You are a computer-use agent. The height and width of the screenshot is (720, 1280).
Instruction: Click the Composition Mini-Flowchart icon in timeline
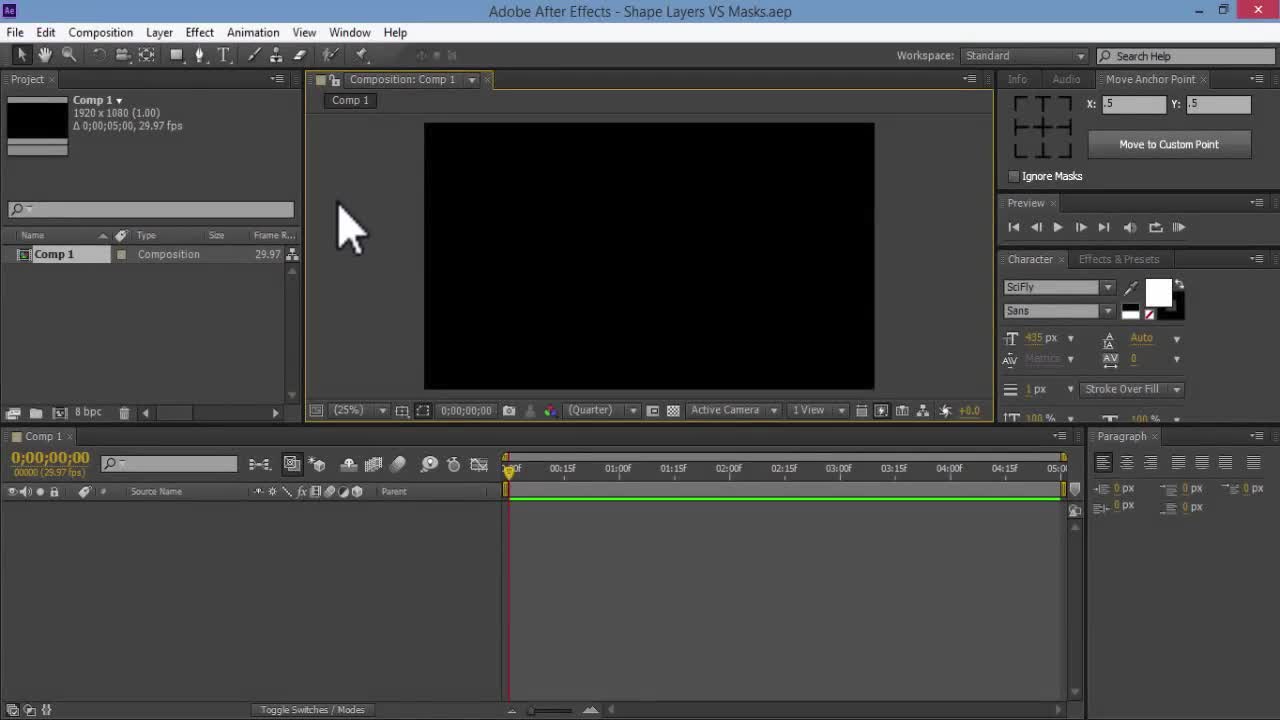point(259,464)
